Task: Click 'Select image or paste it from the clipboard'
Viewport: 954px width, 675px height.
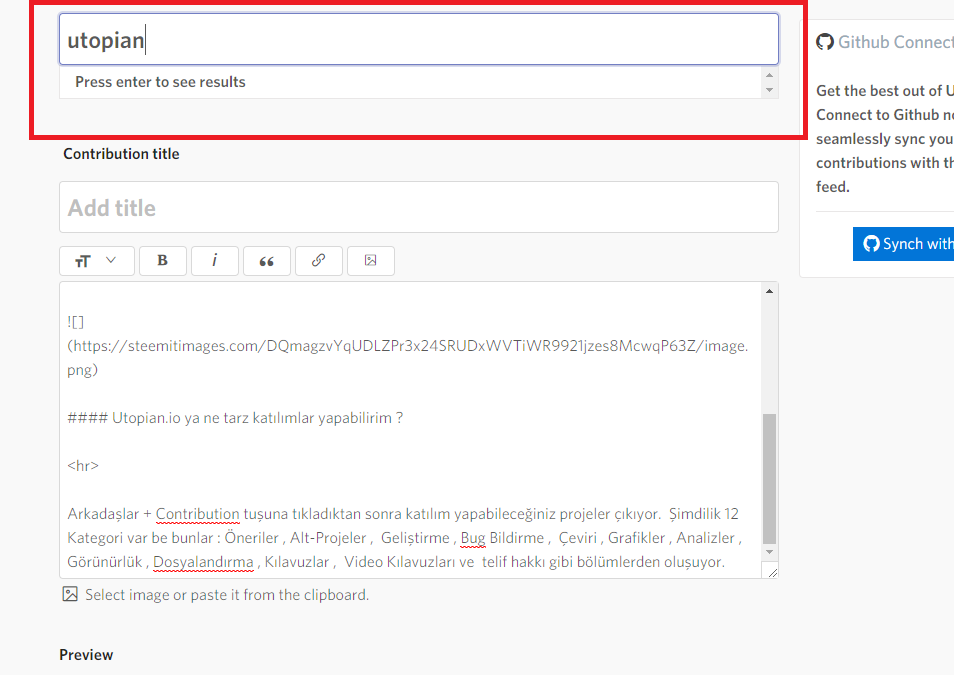Action: (x=227, y=595)
